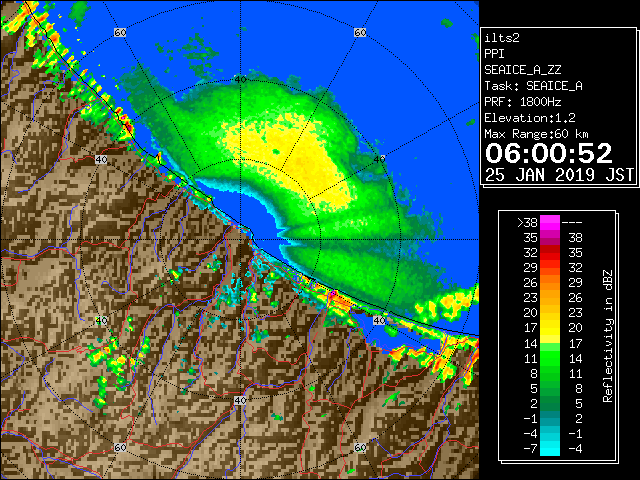Image resolution: width=640 pixels, height=480 pixels.
Task: Click the radar center where the crosshair lines meet
Action: [x=240, y=240]
